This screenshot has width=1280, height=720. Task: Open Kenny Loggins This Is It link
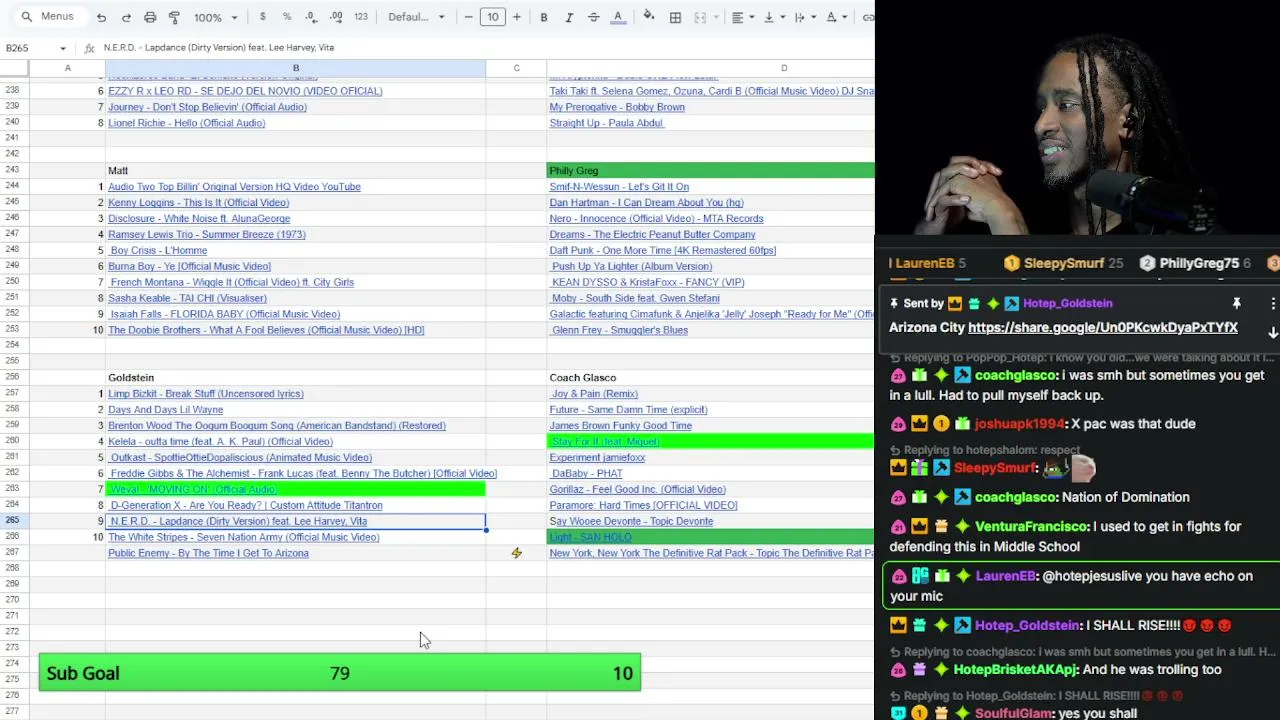tap(198, 203)
